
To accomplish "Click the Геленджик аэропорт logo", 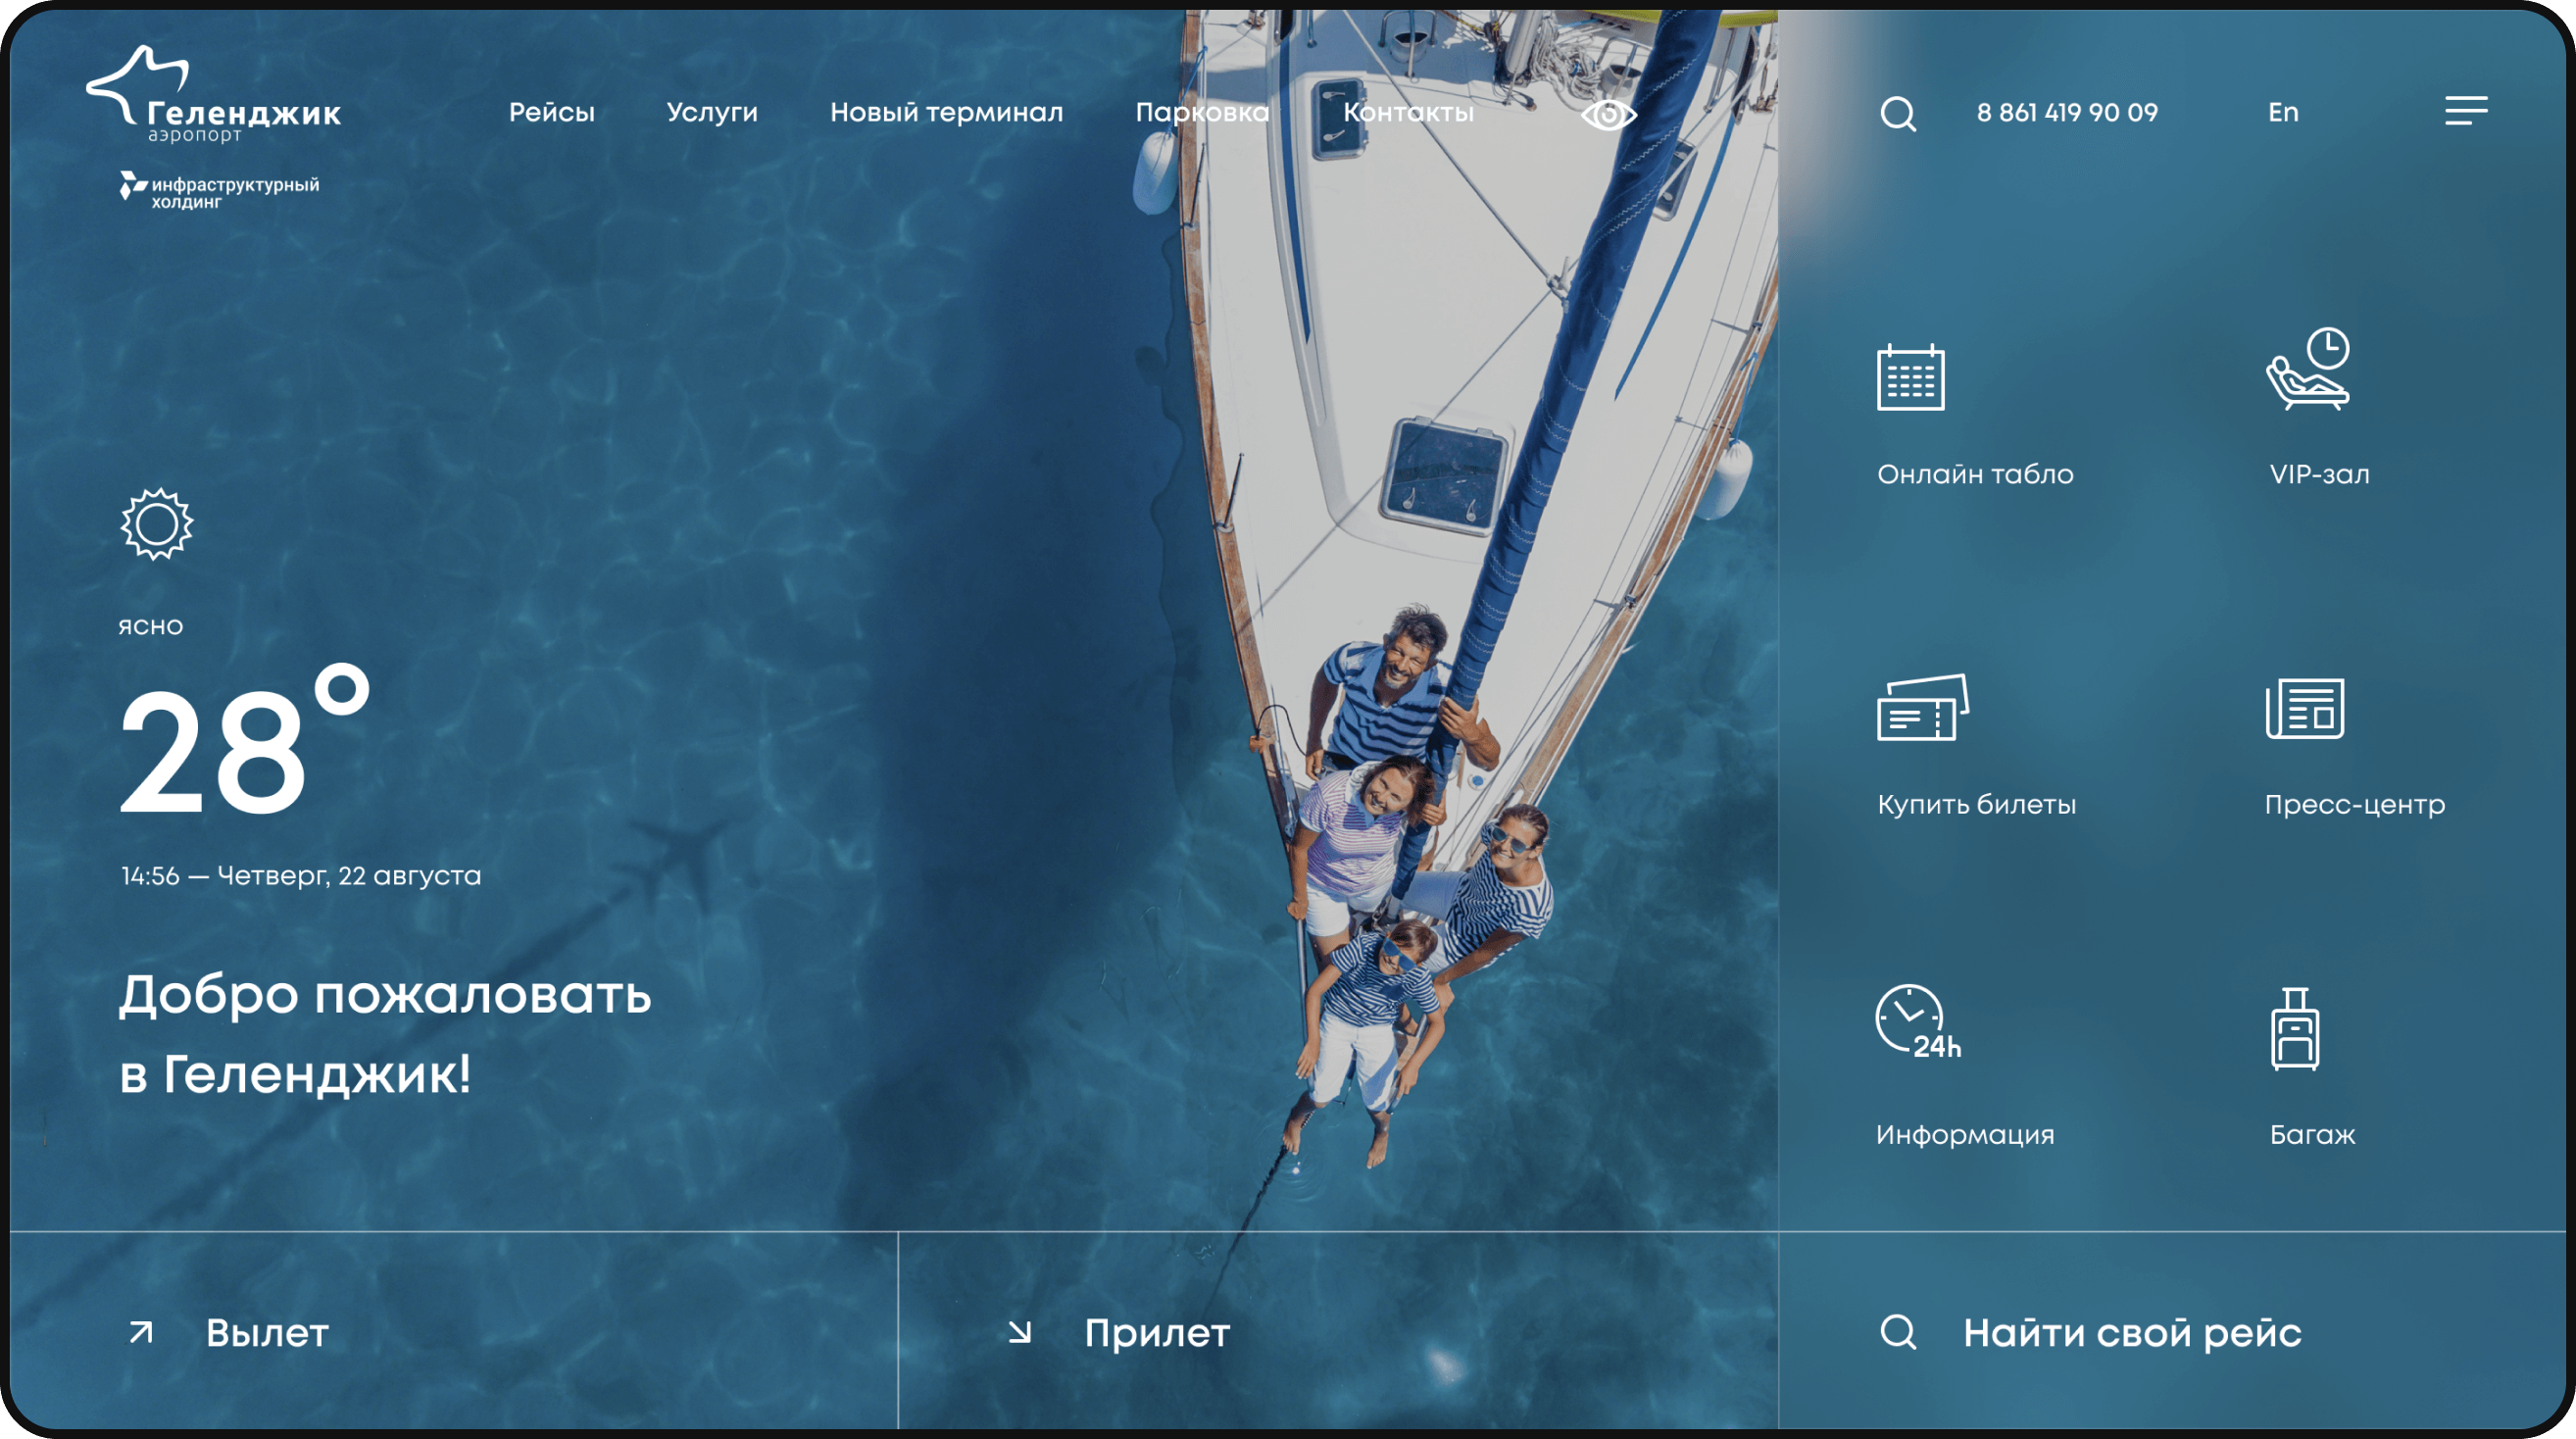I will [x=213, y=95].
